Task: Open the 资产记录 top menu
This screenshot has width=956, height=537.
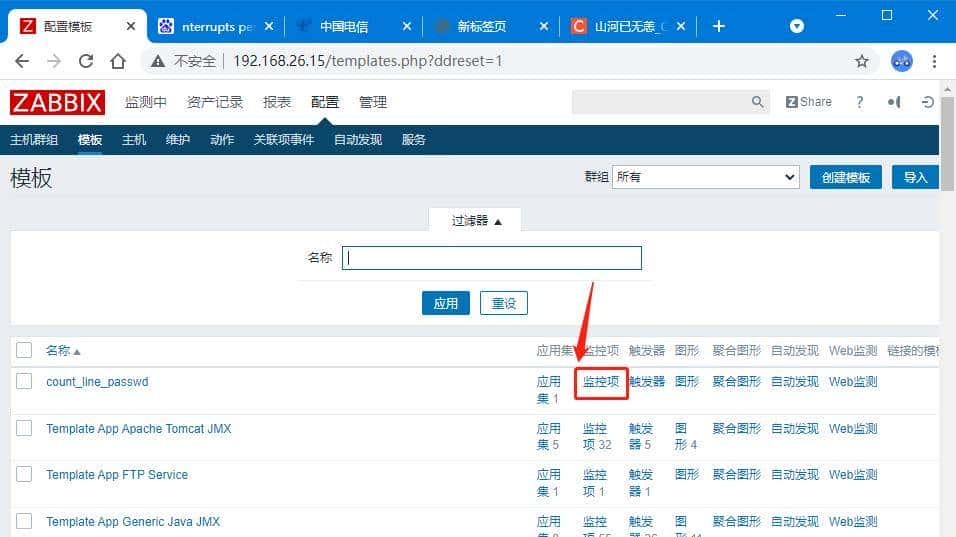Action: [215, 102]
